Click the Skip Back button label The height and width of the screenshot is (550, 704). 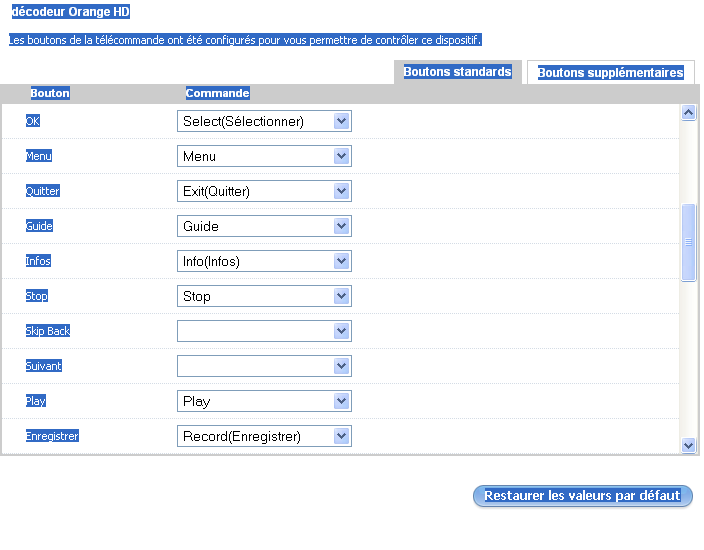(x=48, y=331)
